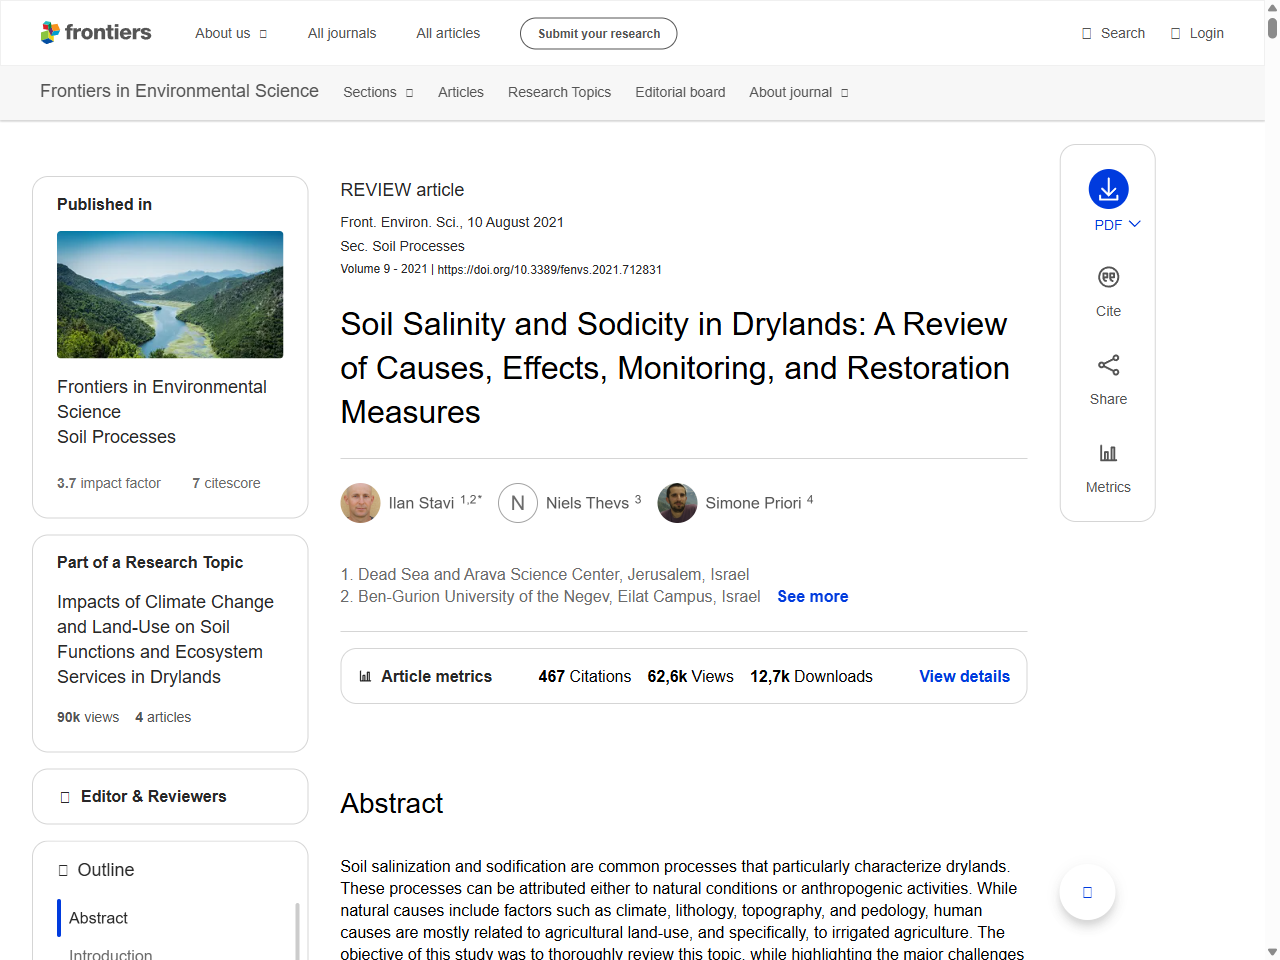Open the Metrics bar-chart icon
The image size is (1280, 960).
[x=1108, y=453]
